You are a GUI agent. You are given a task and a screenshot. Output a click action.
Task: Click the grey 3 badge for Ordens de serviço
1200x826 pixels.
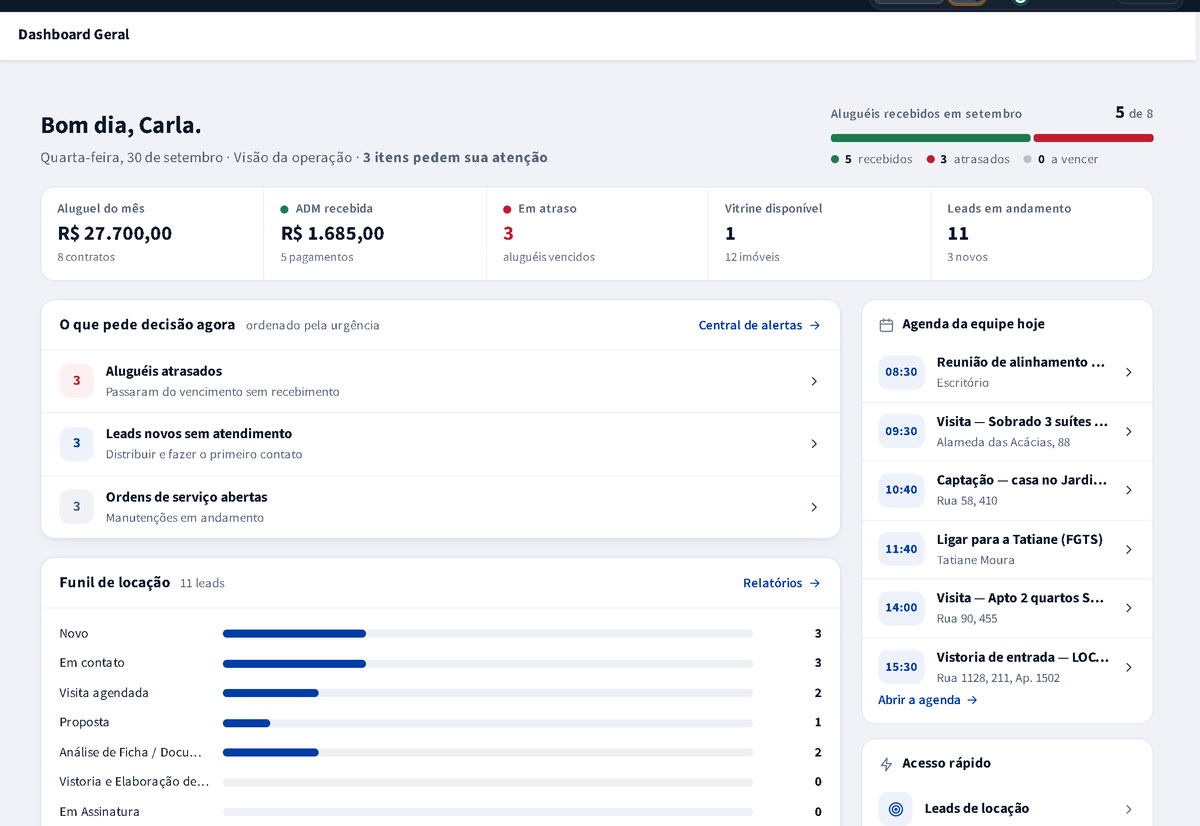coord(77,507)
